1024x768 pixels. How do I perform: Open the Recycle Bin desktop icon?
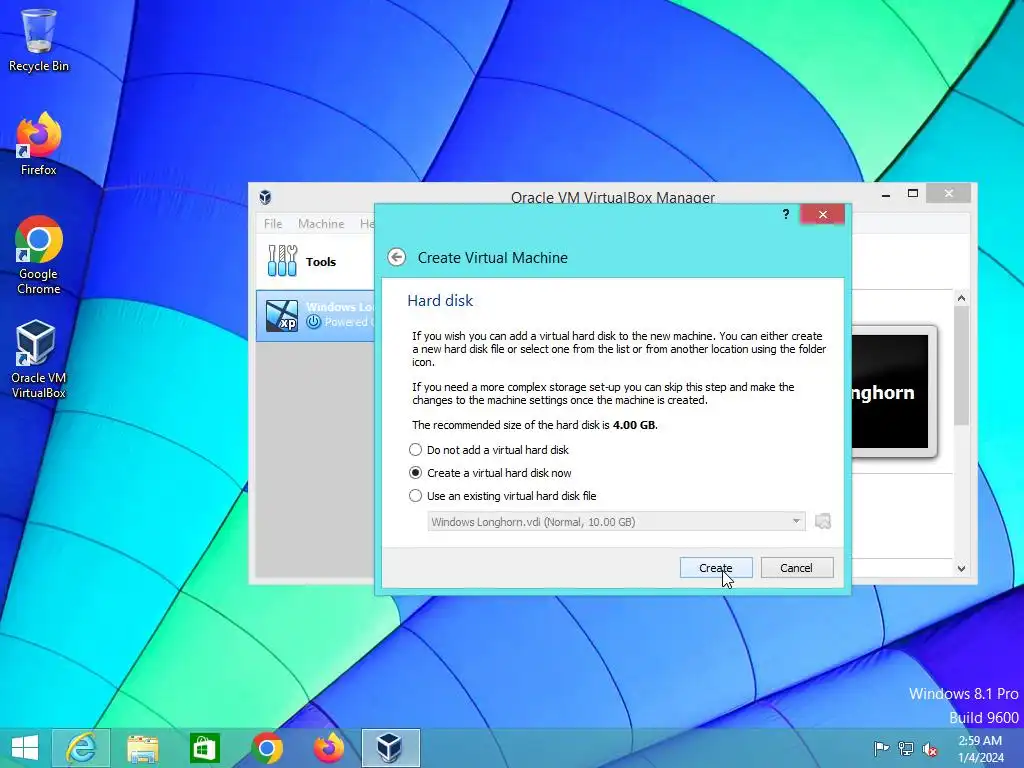pyautogui.click(x=39, y=40)
